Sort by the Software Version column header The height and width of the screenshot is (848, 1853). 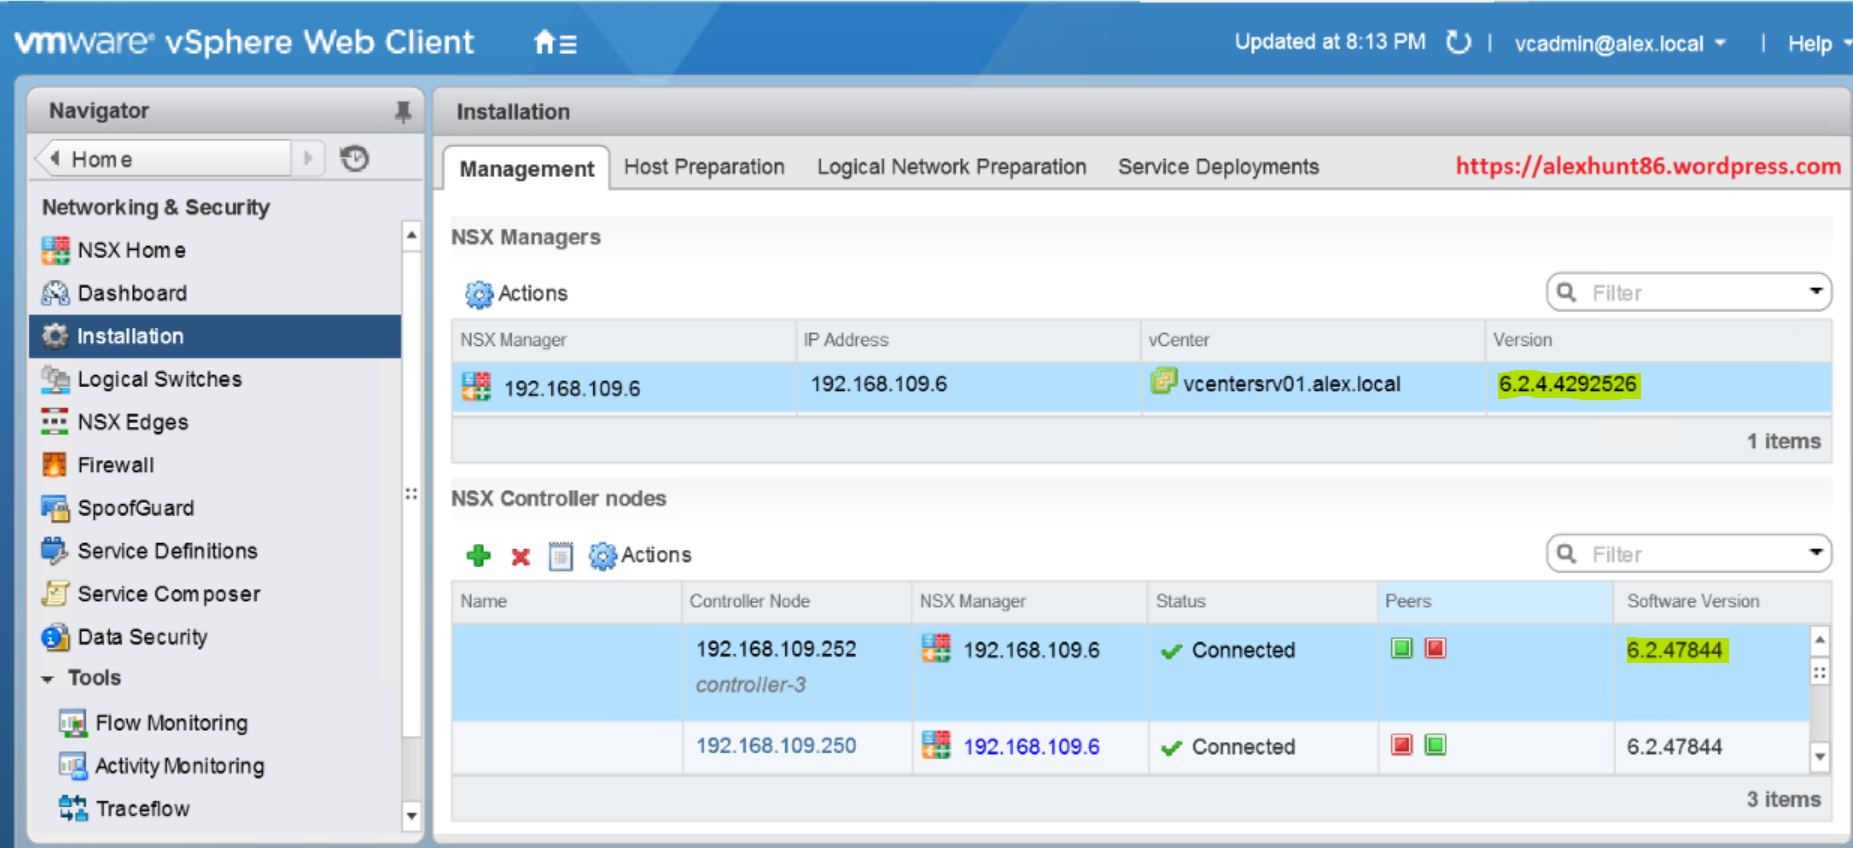1722,601
